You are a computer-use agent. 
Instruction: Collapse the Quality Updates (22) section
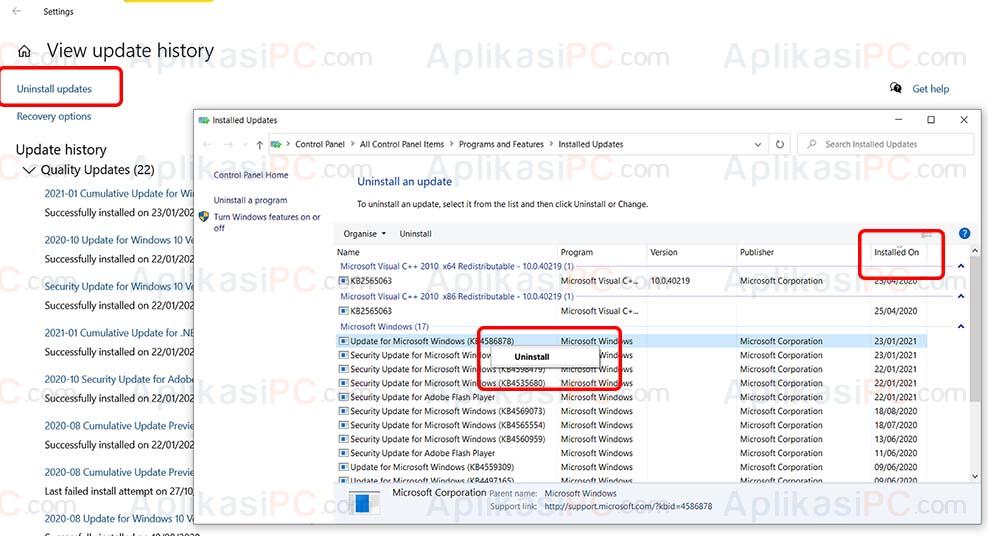coord(28,170)
